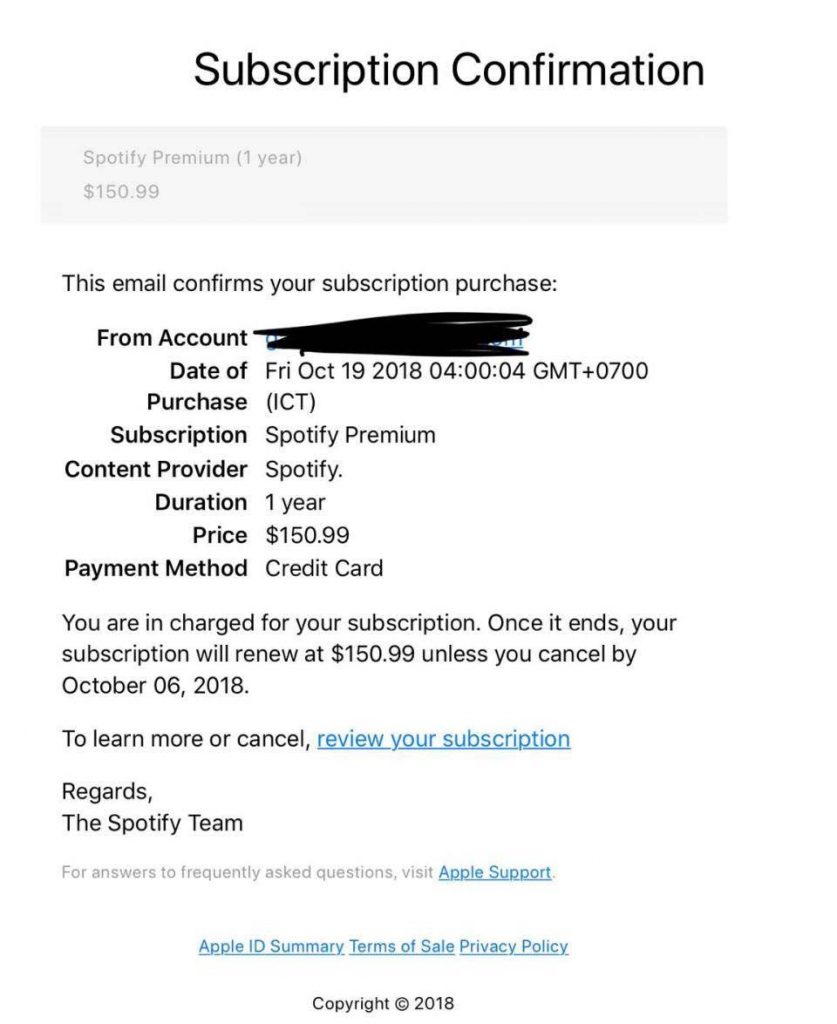Viewport: 837px width, 1024px height.
Task: Open the Privacy Policy link
Action: point(514,946)
